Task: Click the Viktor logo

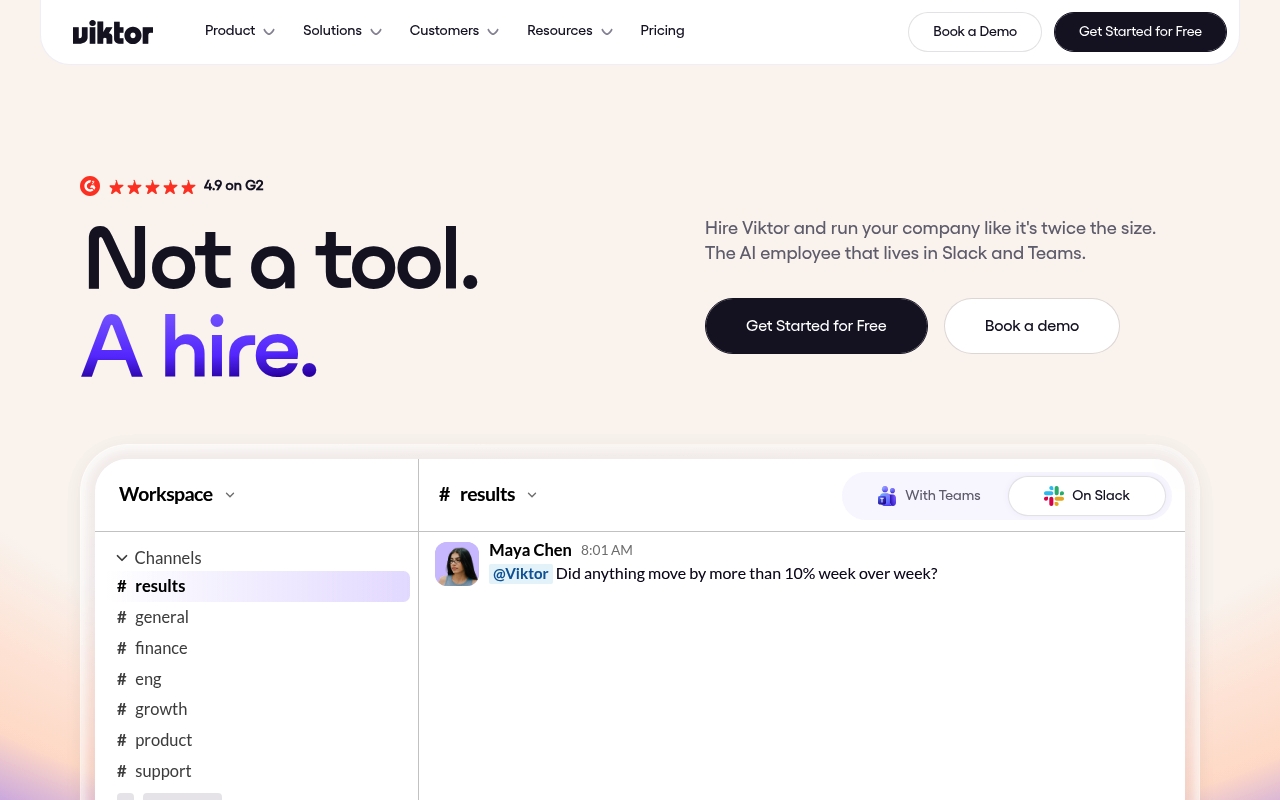Action: (113, 33)
